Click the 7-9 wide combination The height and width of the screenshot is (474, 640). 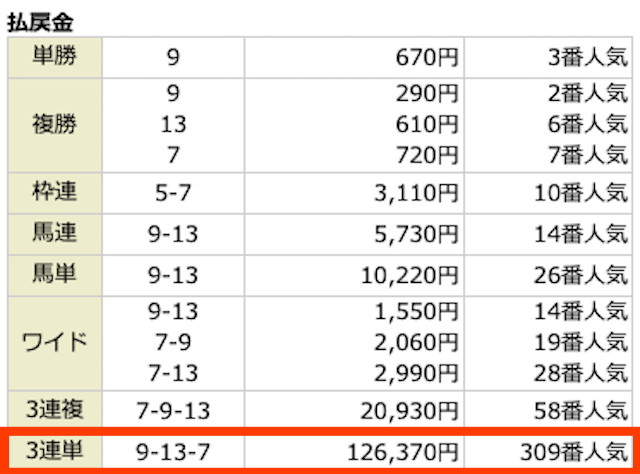[x=173, y=342]
